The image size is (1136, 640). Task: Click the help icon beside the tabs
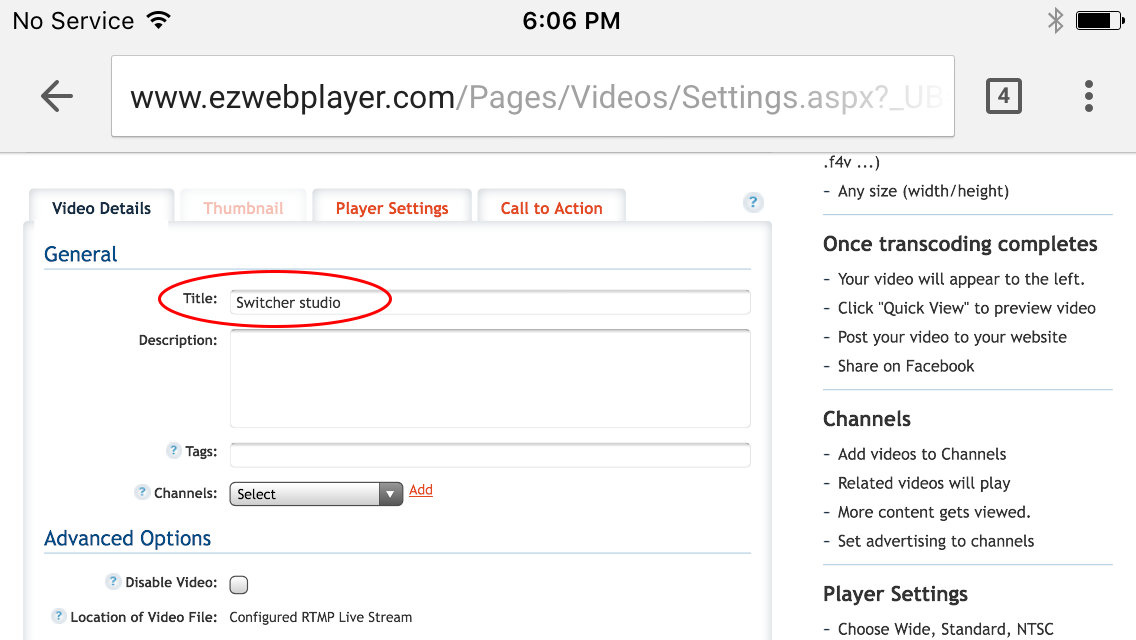pyautogui.click(x=753, y=202)
